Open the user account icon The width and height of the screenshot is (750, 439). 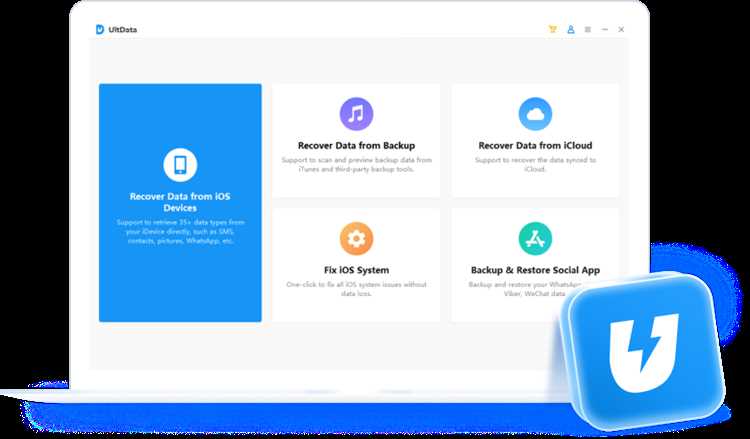571,29
